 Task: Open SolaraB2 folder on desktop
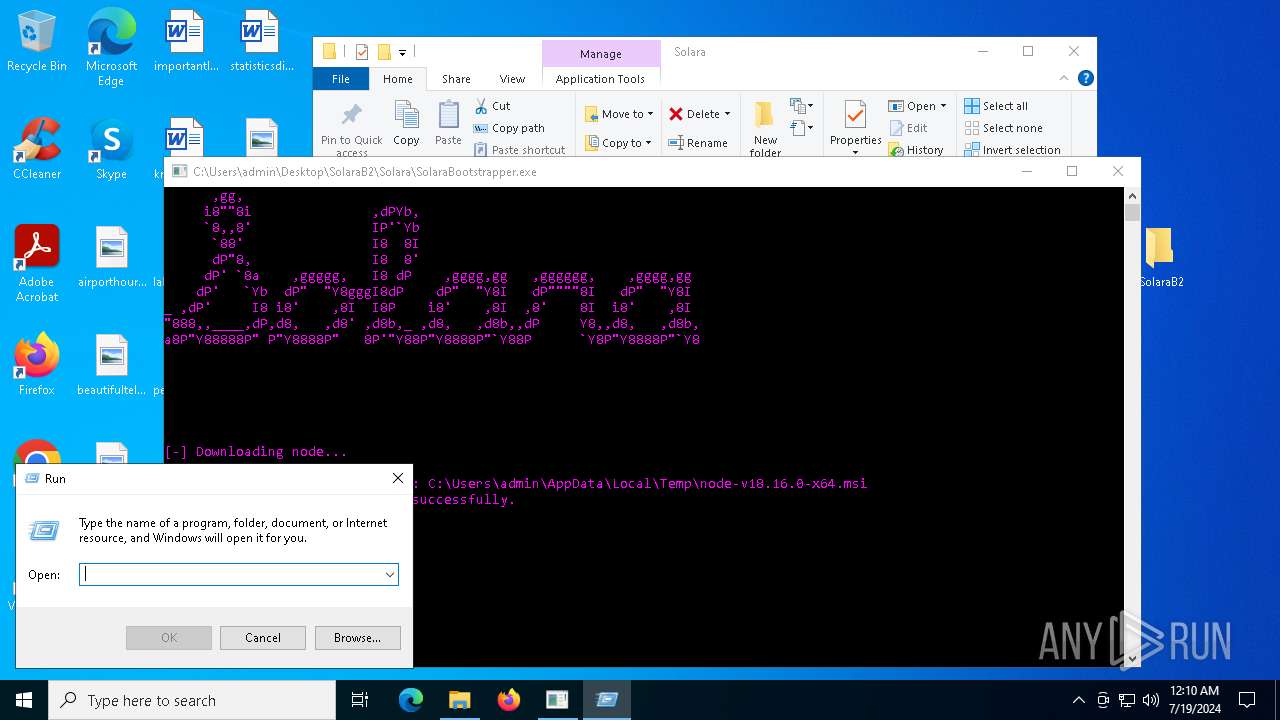(1160, 257)
